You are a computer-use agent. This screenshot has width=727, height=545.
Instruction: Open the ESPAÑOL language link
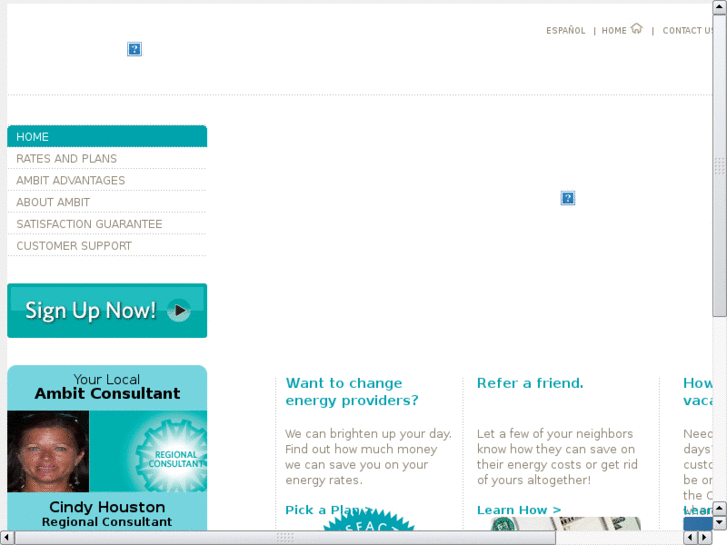[566, 31]
